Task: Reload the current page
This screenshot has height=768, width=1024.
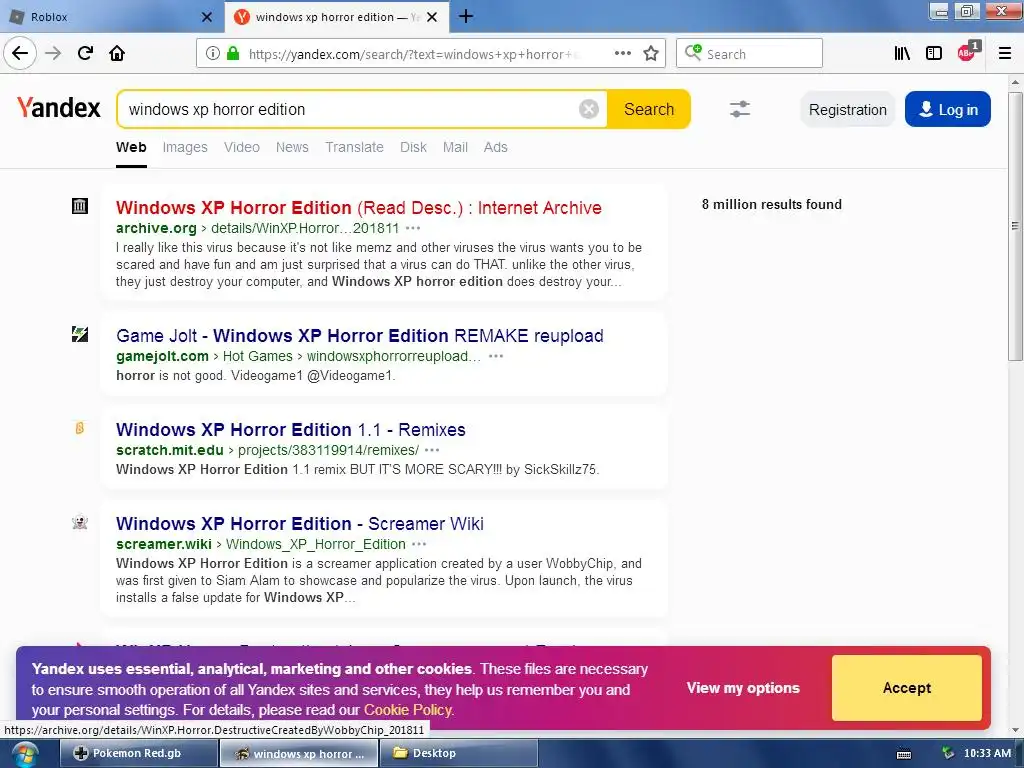Action: click(x=85, y=53)
